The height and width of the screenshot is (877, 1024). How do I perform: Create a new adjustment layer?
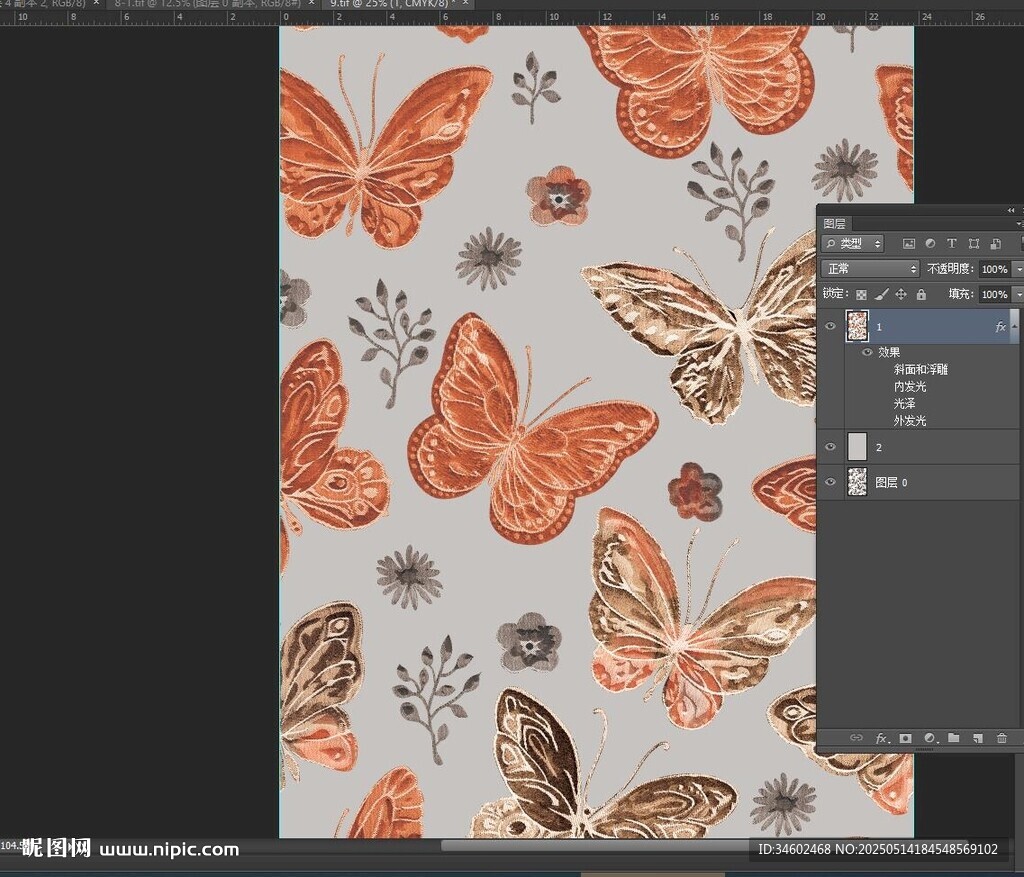tap(930, 738)
